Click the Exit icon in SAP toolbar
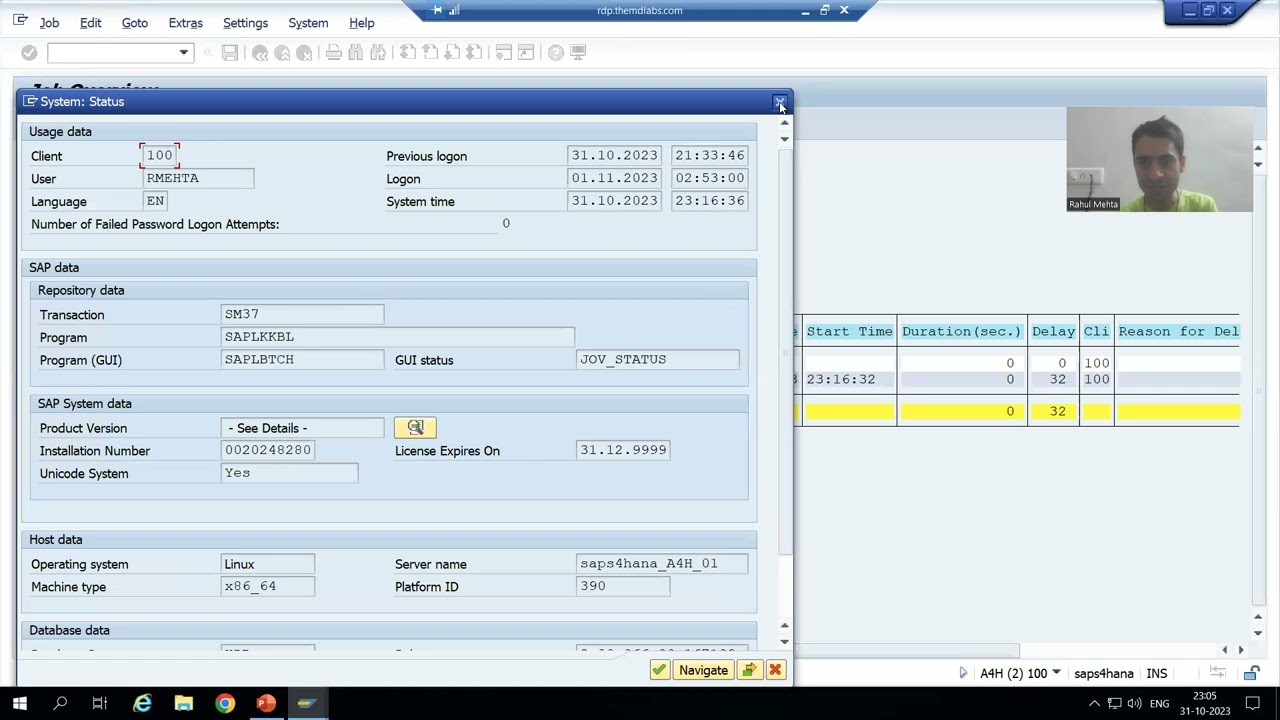The width and height of the screenshot is (1280, 720). coord(282,52)
